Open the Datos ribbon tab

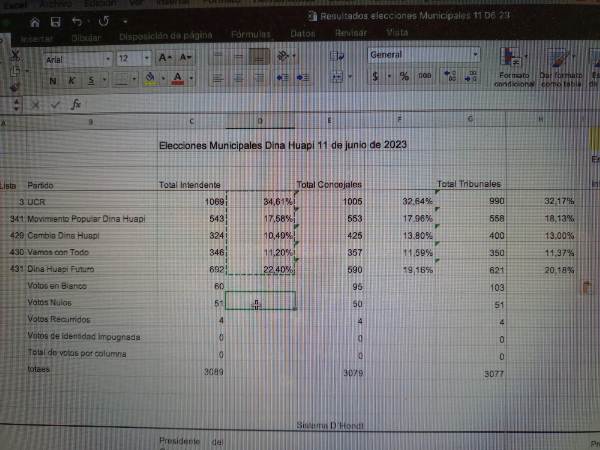coord(303,34)
